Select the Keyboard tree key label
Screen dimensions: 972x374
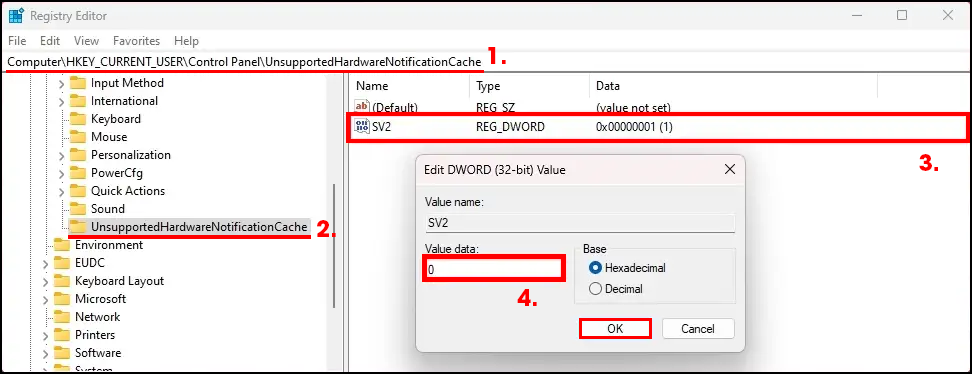(x=116, y=119)
